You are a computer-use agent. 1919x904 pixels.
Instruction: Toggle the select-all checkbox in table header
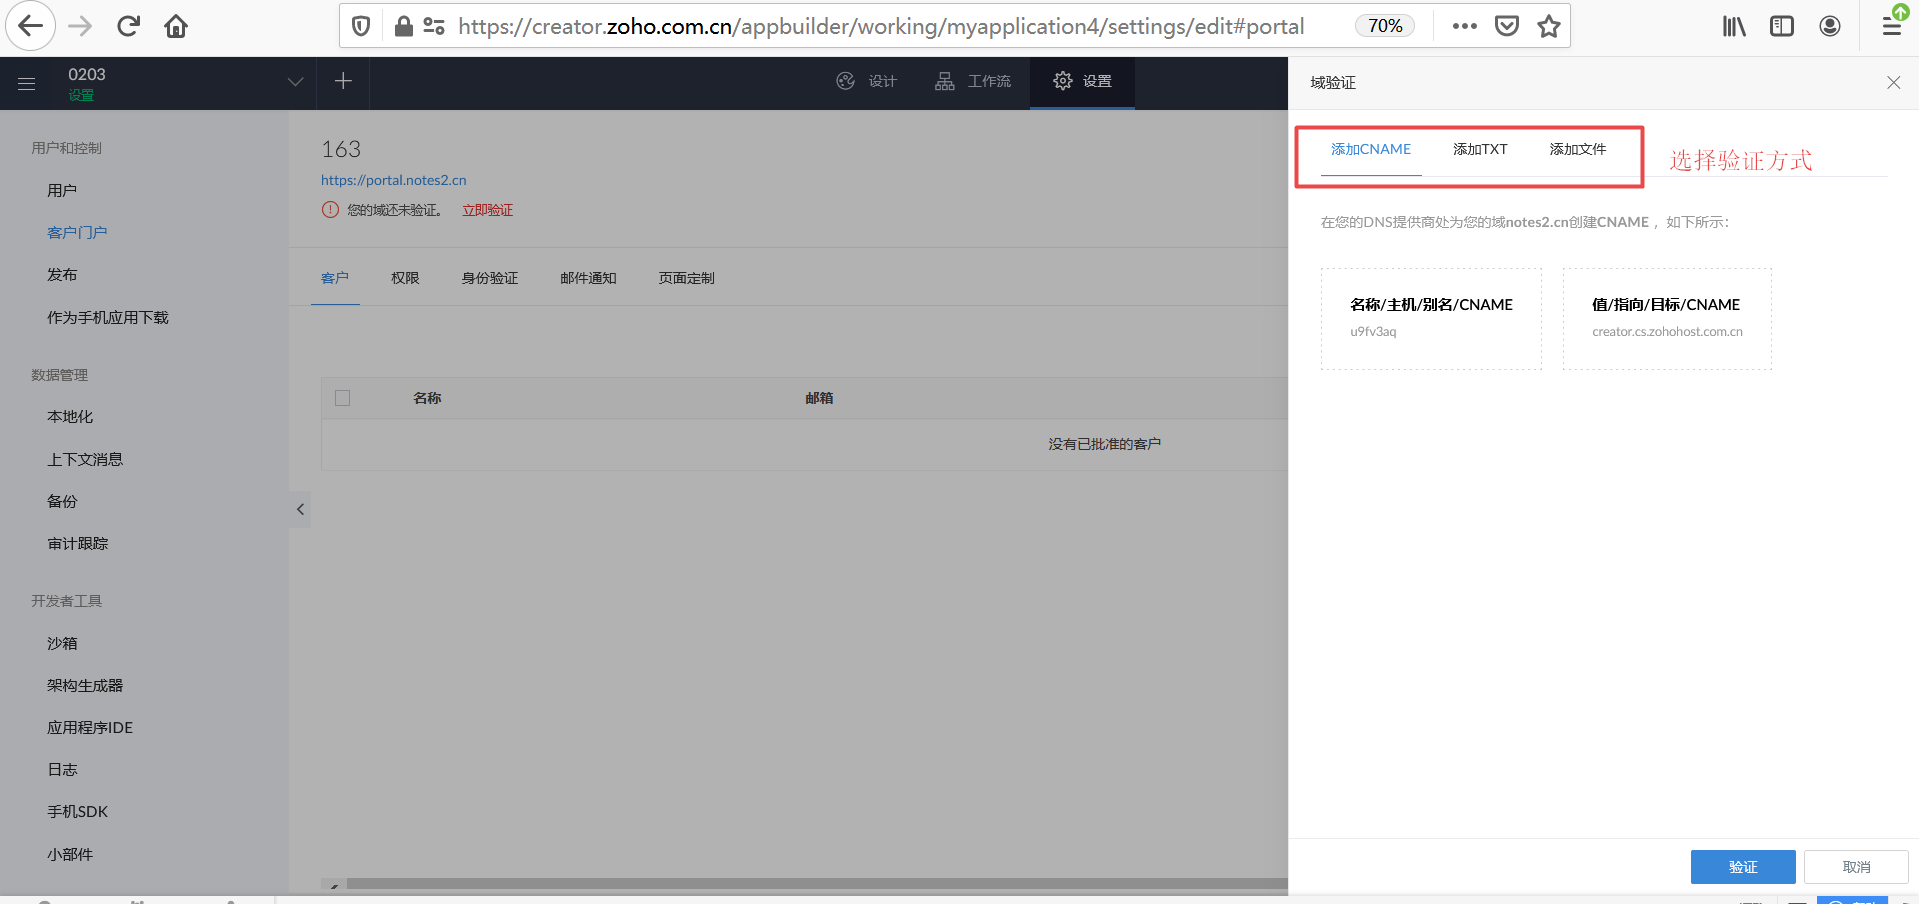(x=343, y=398)
